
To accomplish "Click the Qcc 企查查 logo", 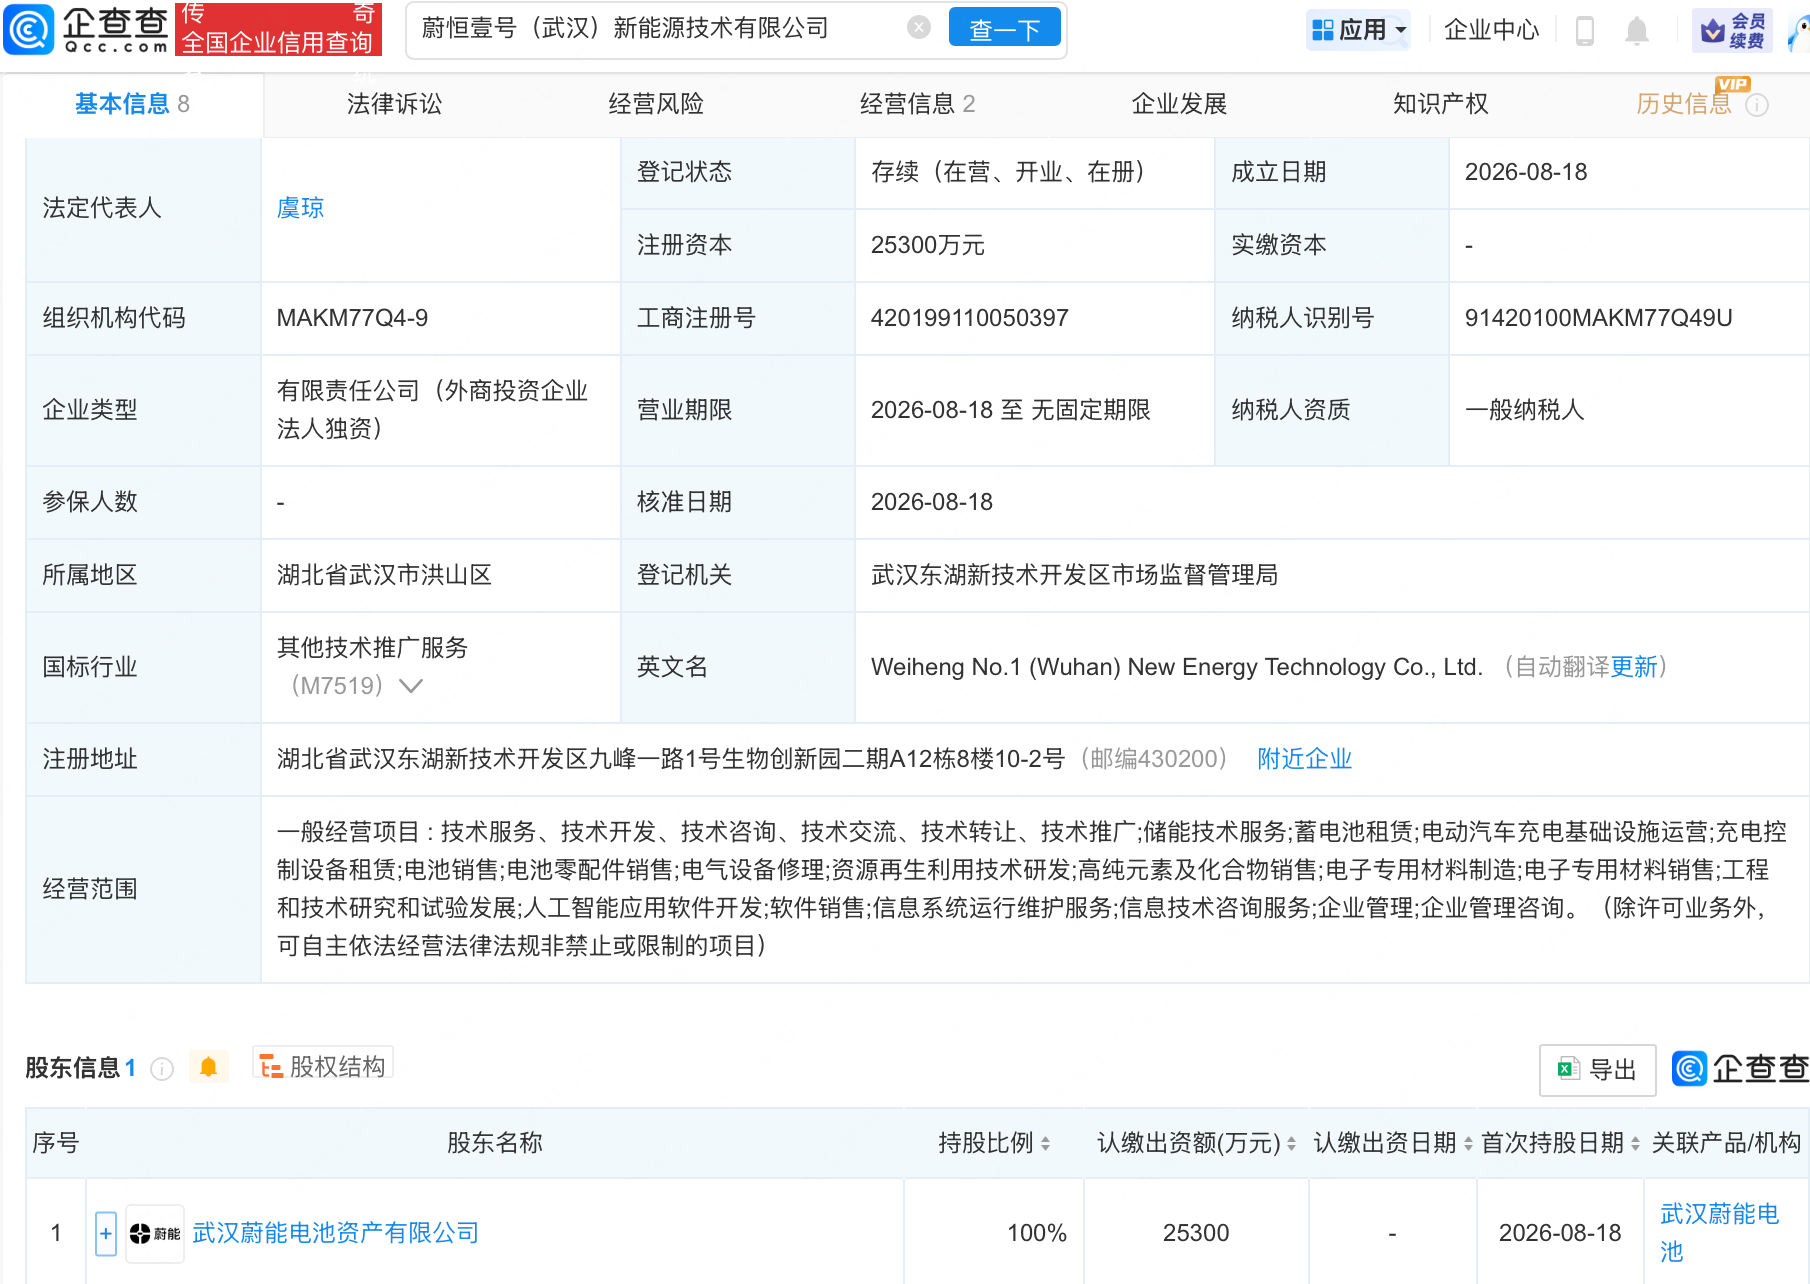I will tap(86, 29).
